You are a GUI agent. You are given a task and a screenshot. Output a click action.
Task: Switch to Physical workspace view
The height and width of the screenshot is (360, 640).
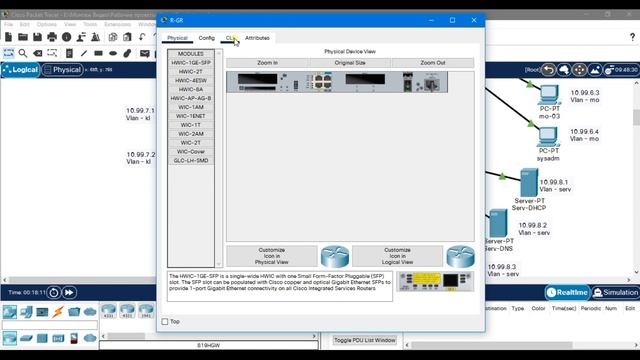tap(63, 70)
